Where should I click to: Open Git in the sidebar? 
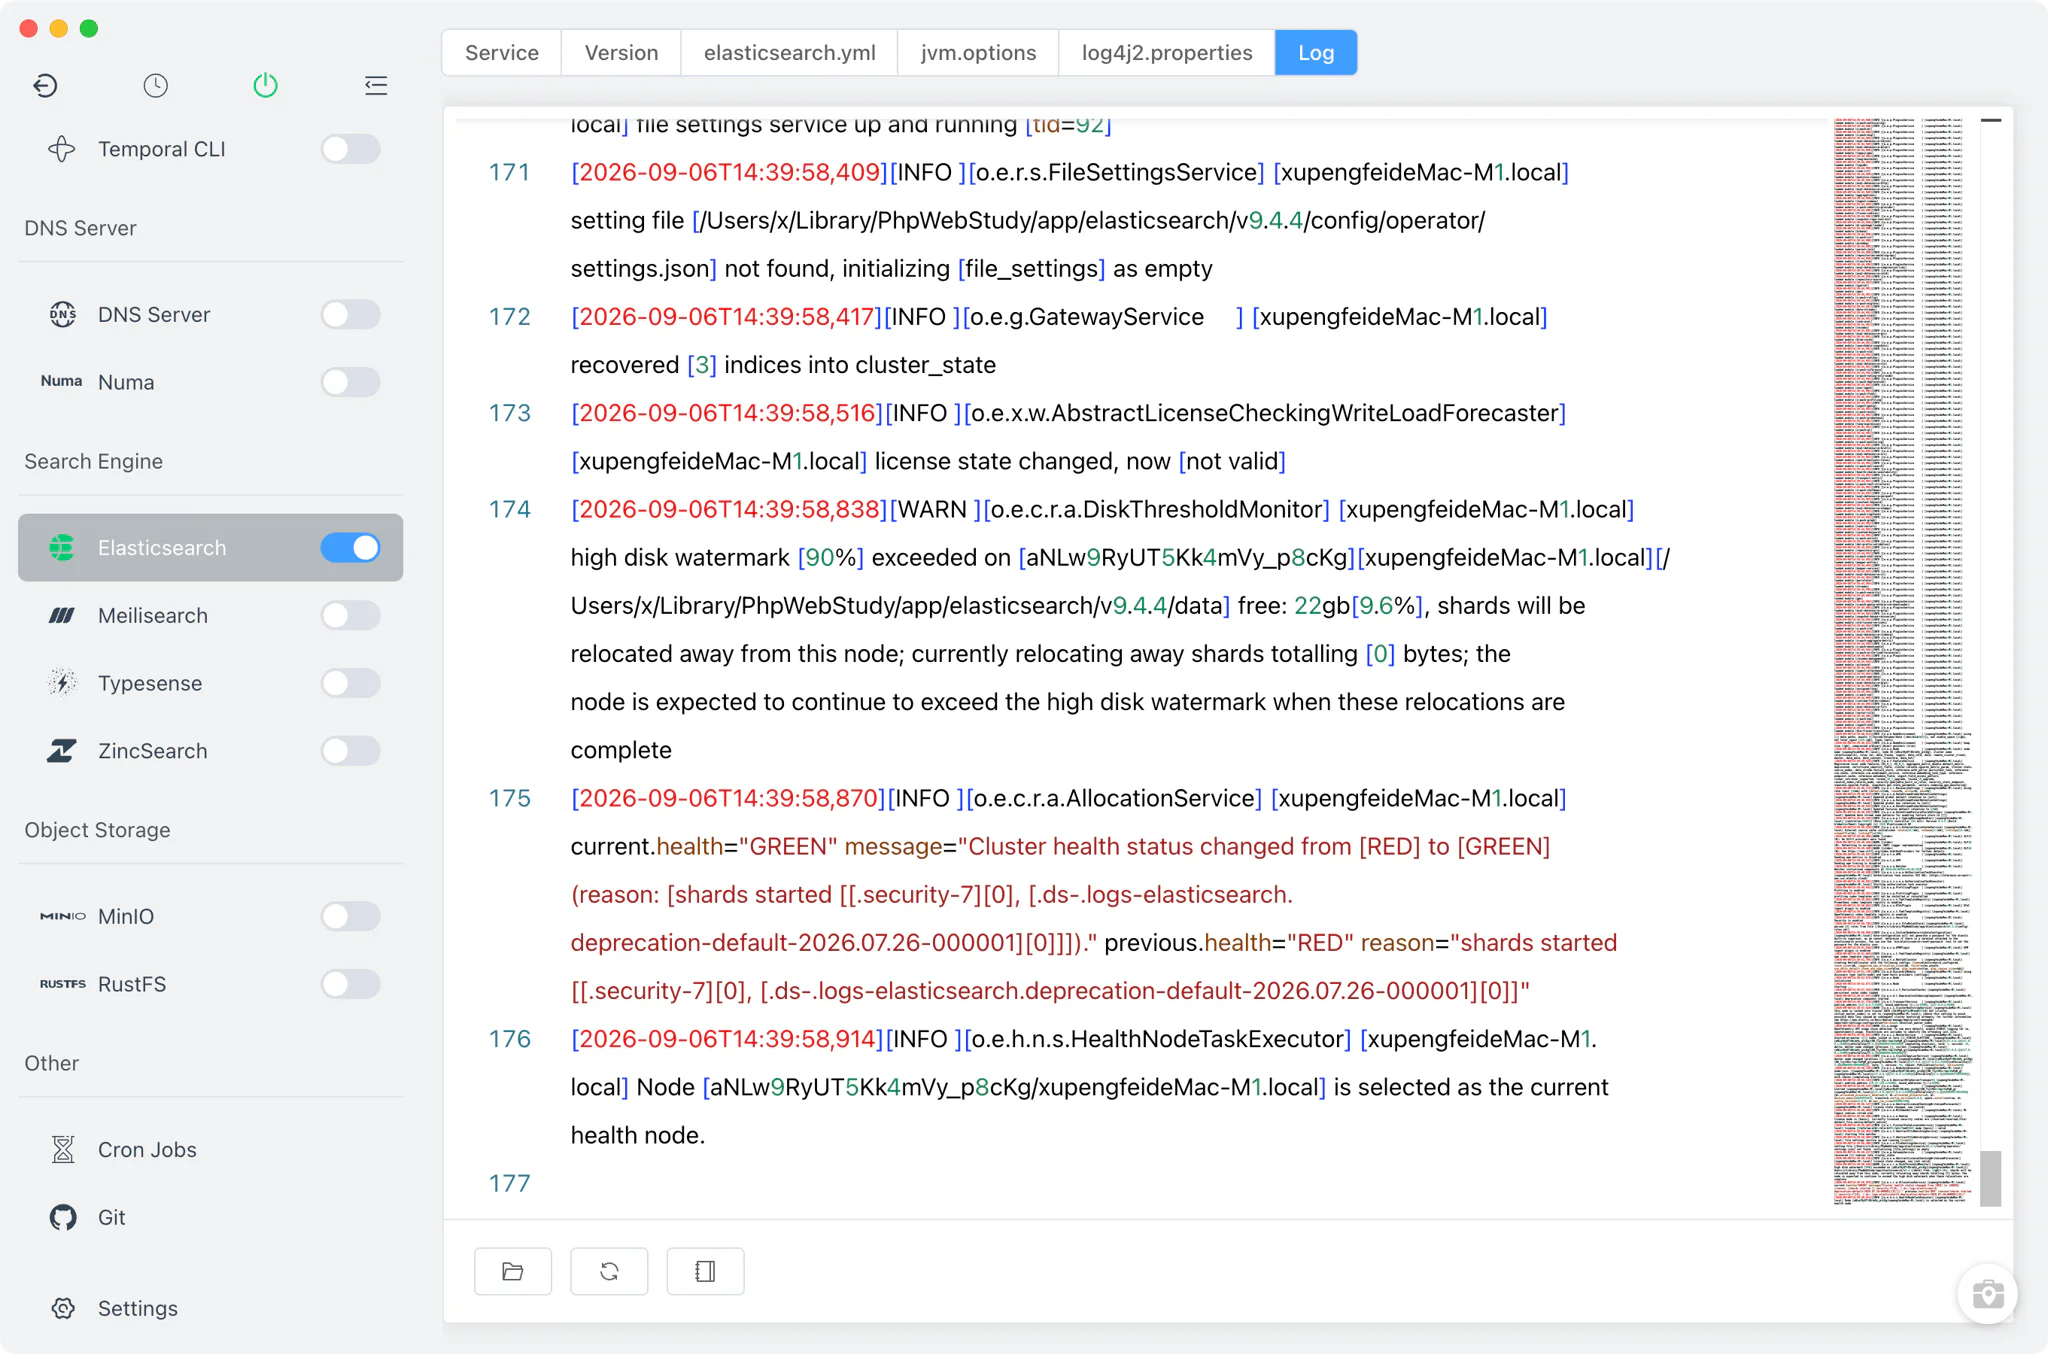(210, 1217)
